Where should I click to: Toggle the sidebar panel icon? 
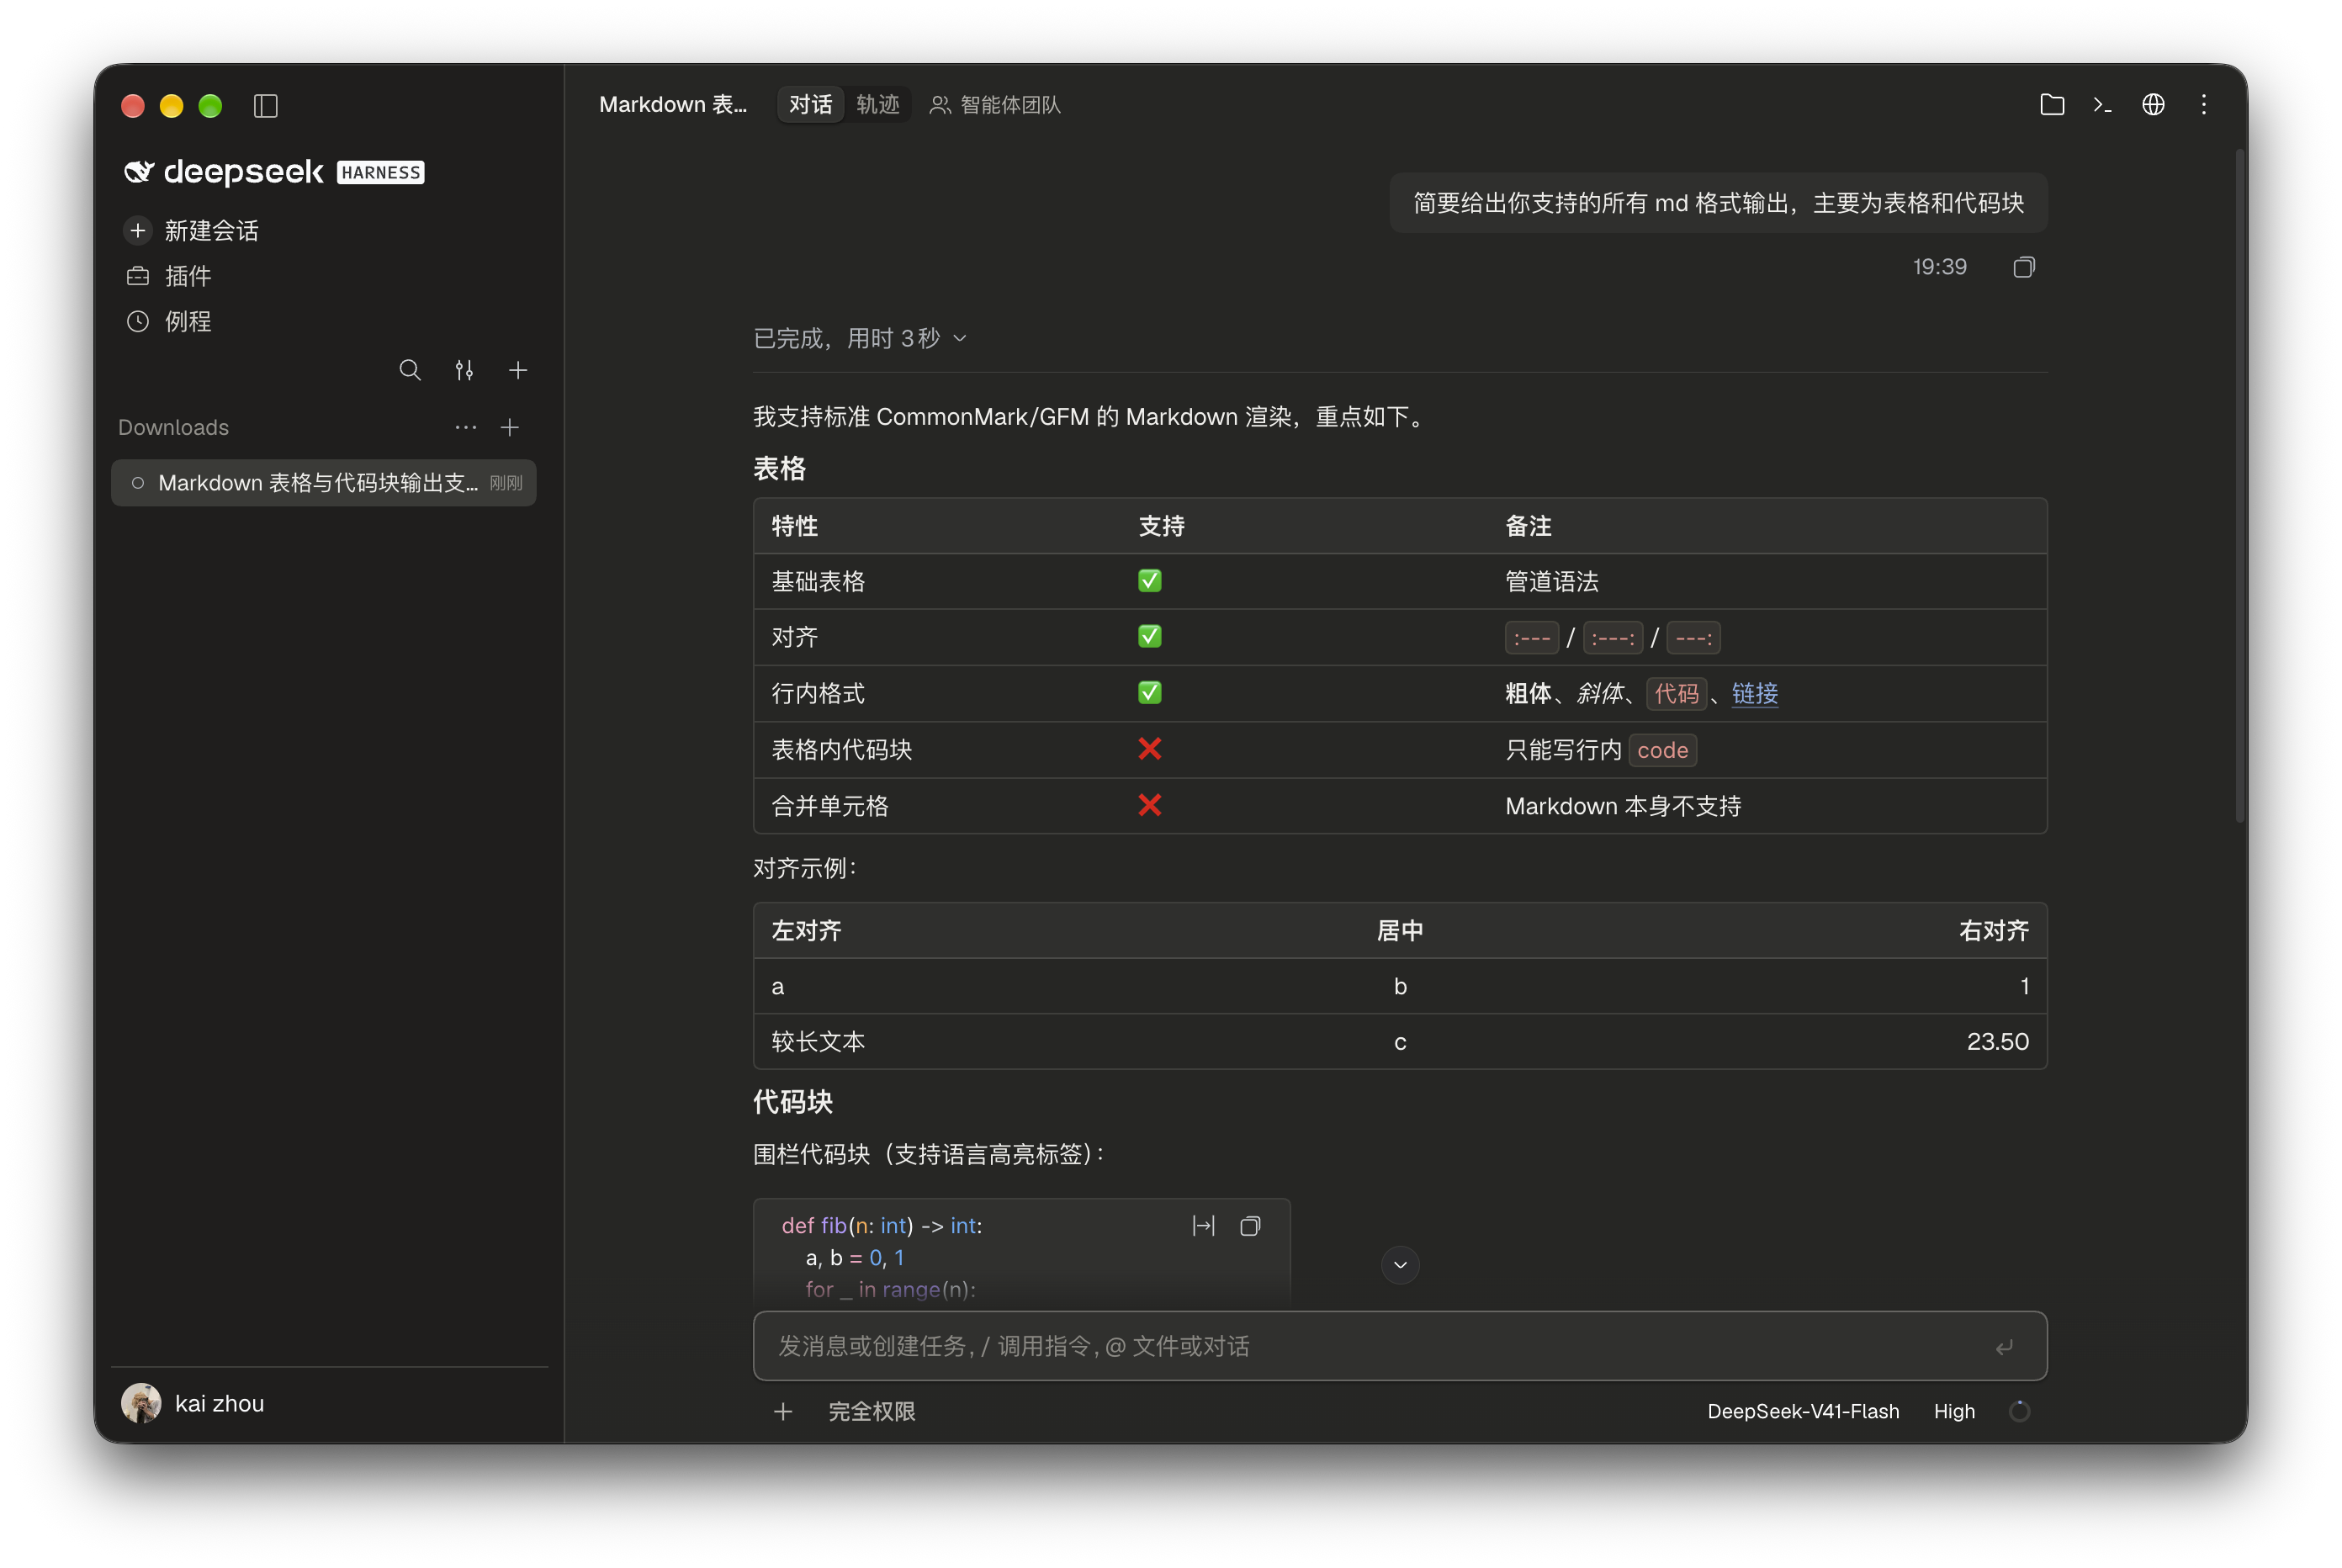pos(265,105)
